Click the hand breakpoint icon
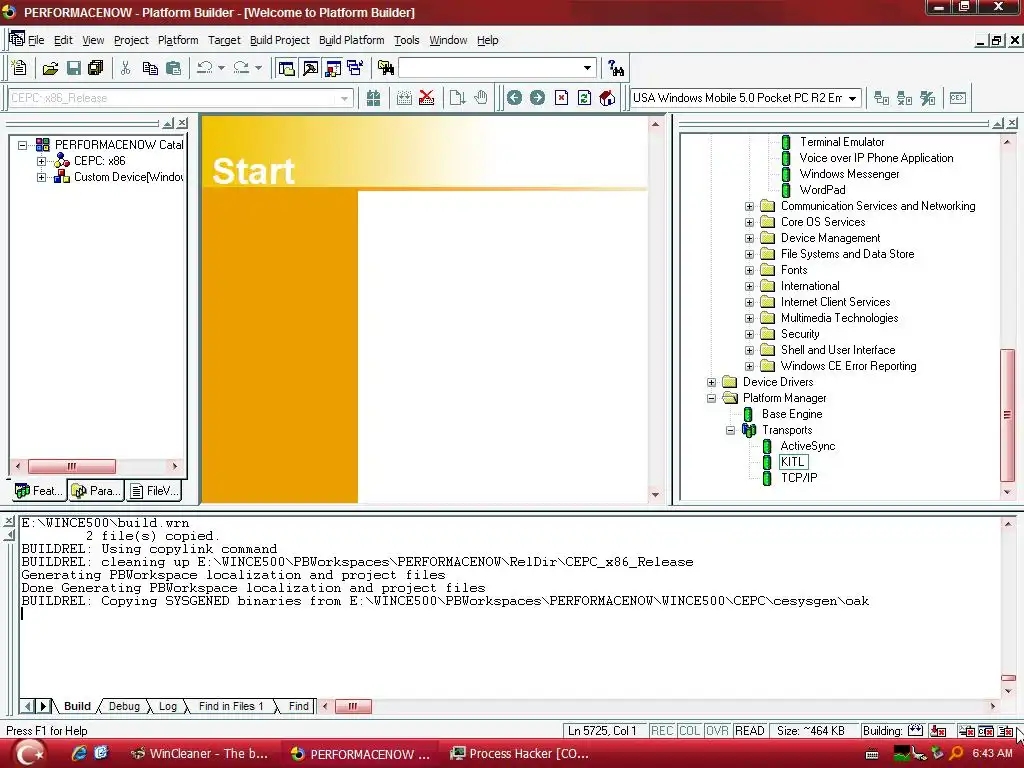Viewport: 1024px width, 768px height. tap(481, 98)
